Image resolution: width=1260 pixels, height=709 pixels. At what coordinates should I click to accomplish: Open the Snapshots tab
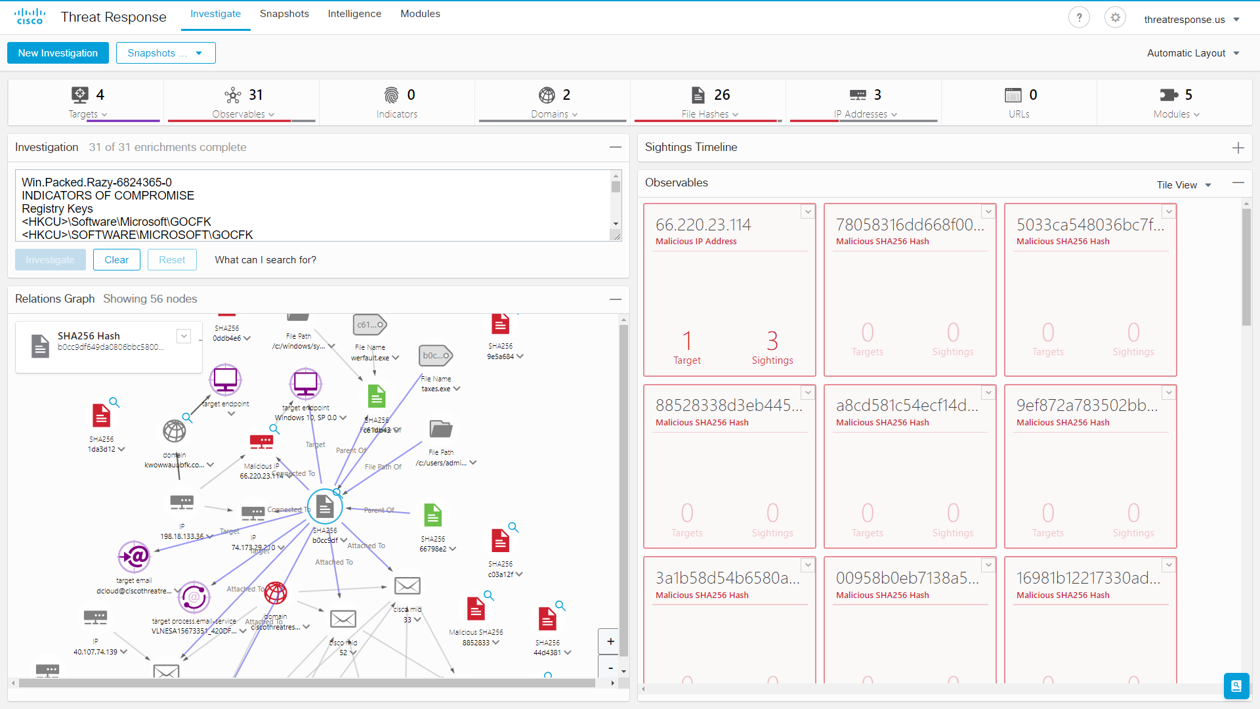point(284,14)
